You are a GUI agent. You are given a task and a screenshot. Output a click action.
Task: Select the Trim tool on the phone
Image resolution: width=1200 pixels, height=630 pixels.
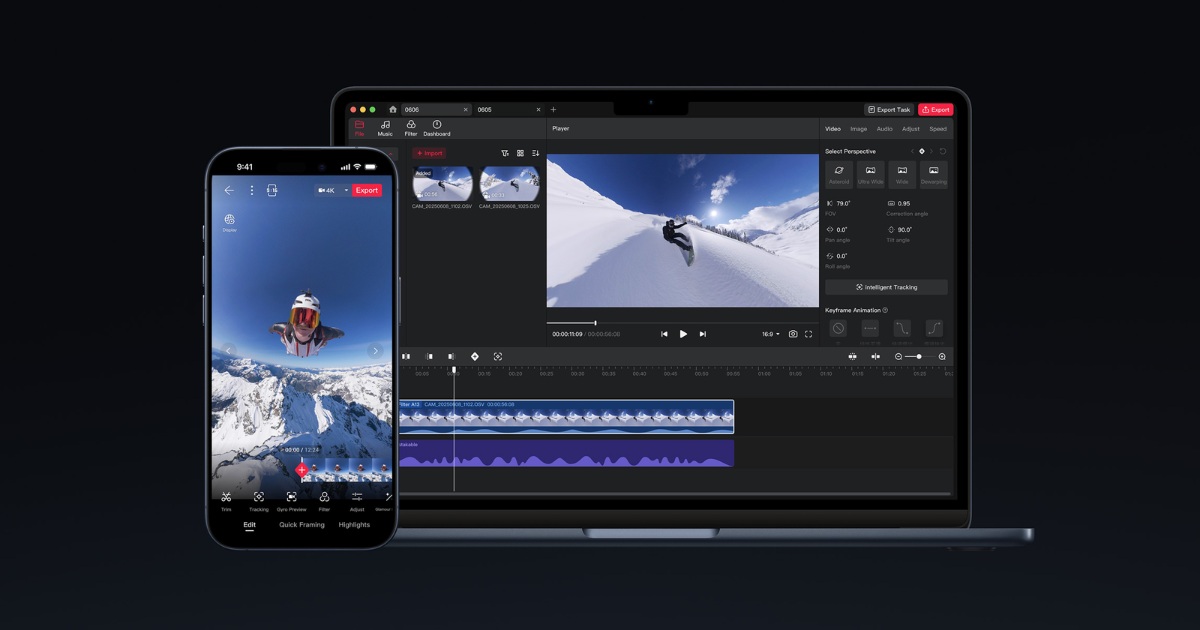[x=226, y=499]
